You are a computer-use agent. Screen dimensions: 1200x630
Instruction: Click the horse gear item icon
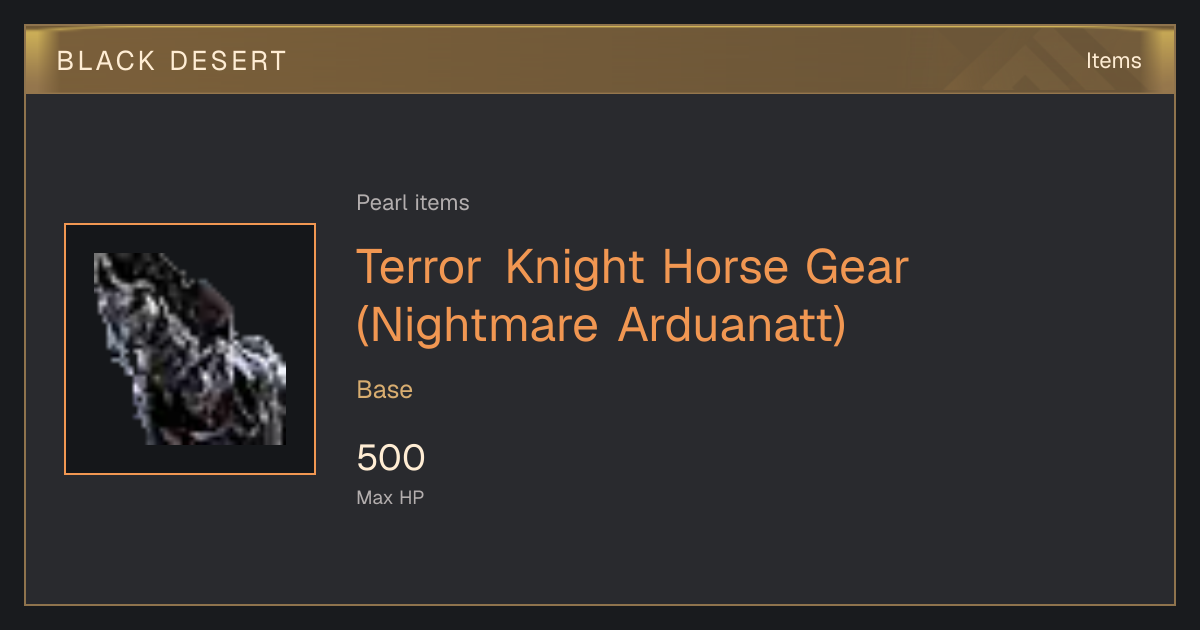coord(190,349)
